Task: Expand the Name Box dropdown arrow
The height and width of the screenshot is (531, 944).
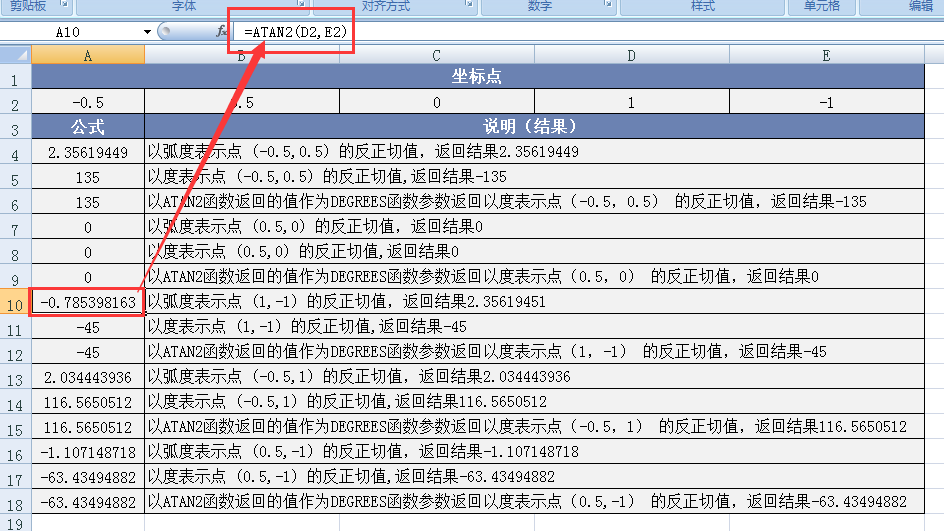Action: point(147,32)
